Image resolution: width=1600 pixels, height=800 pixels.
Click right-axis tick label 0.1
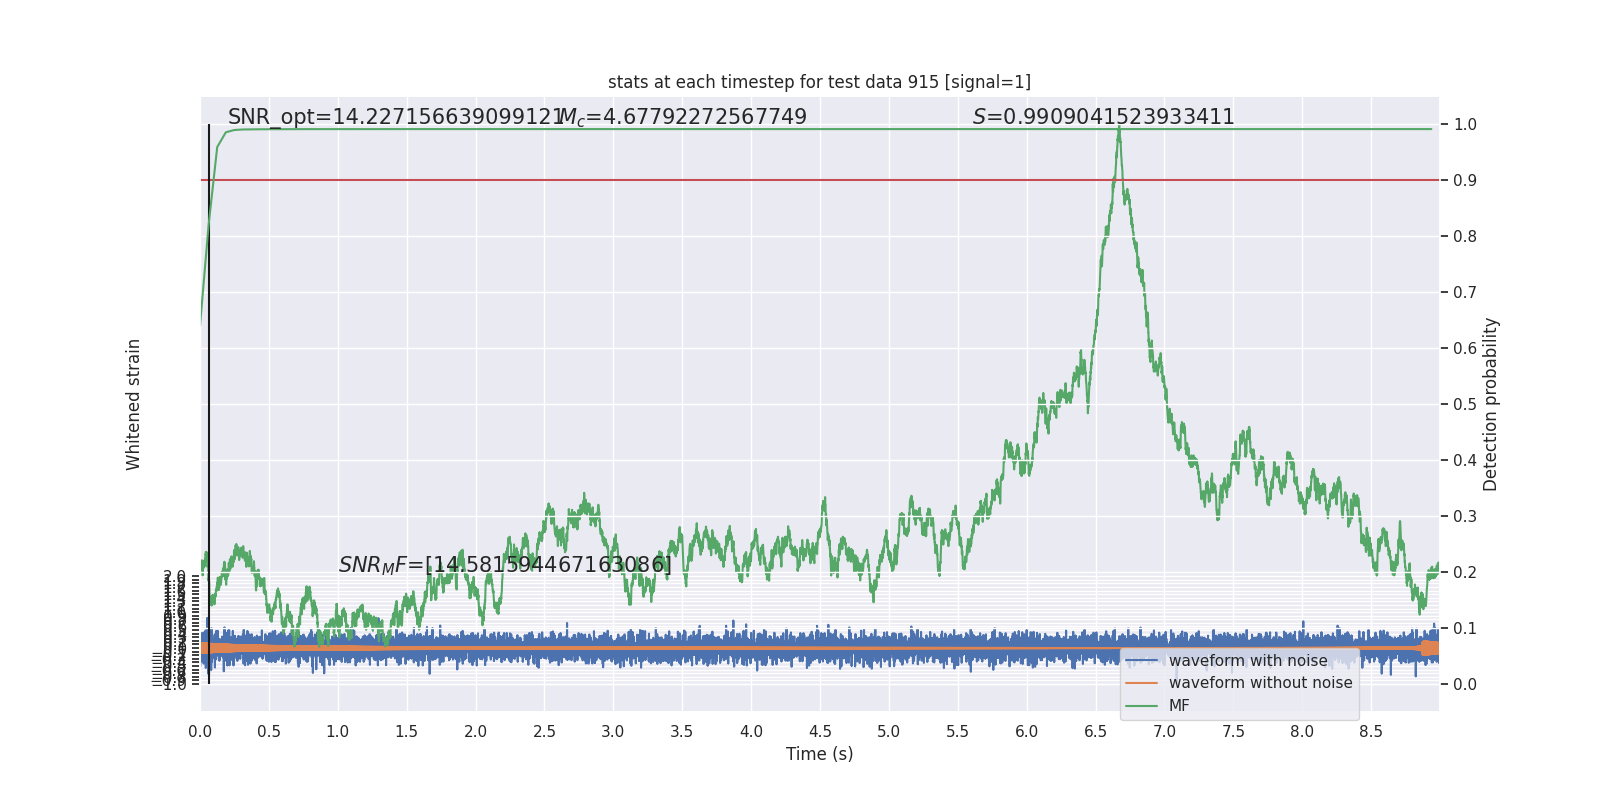pyautogui.click(x=1465, y=629)
